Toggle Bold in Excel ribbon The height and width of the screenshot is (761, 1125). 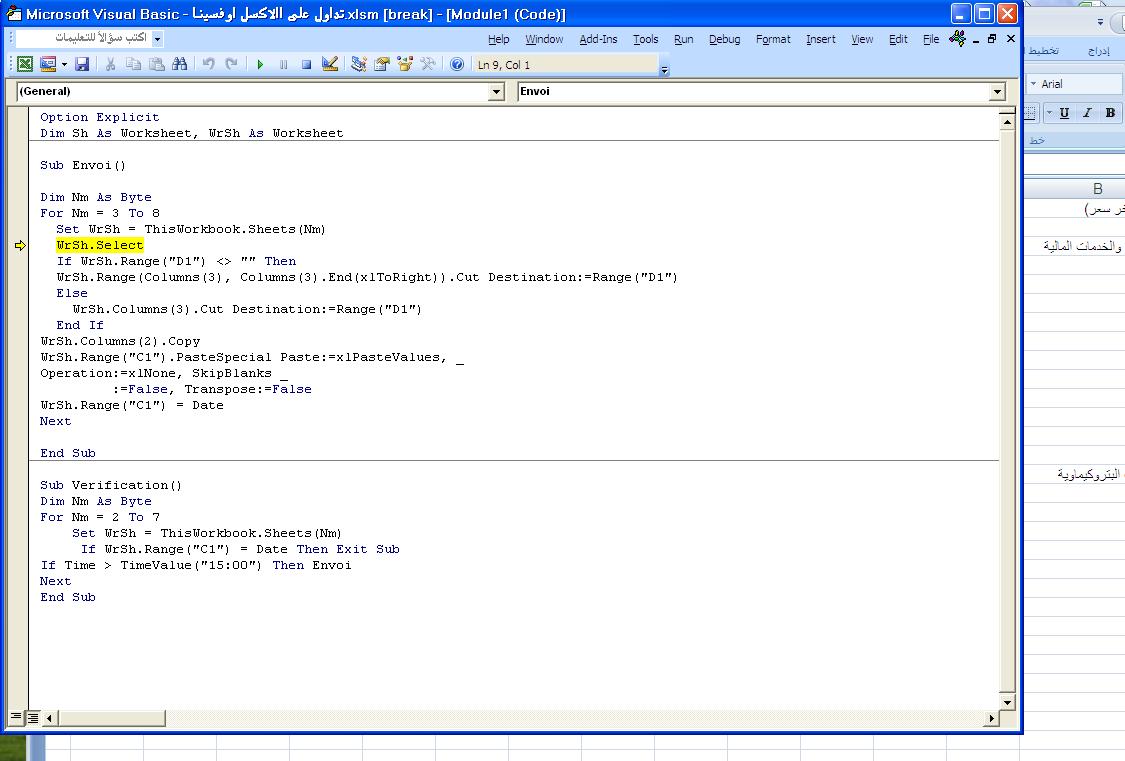coord(1110,113)
